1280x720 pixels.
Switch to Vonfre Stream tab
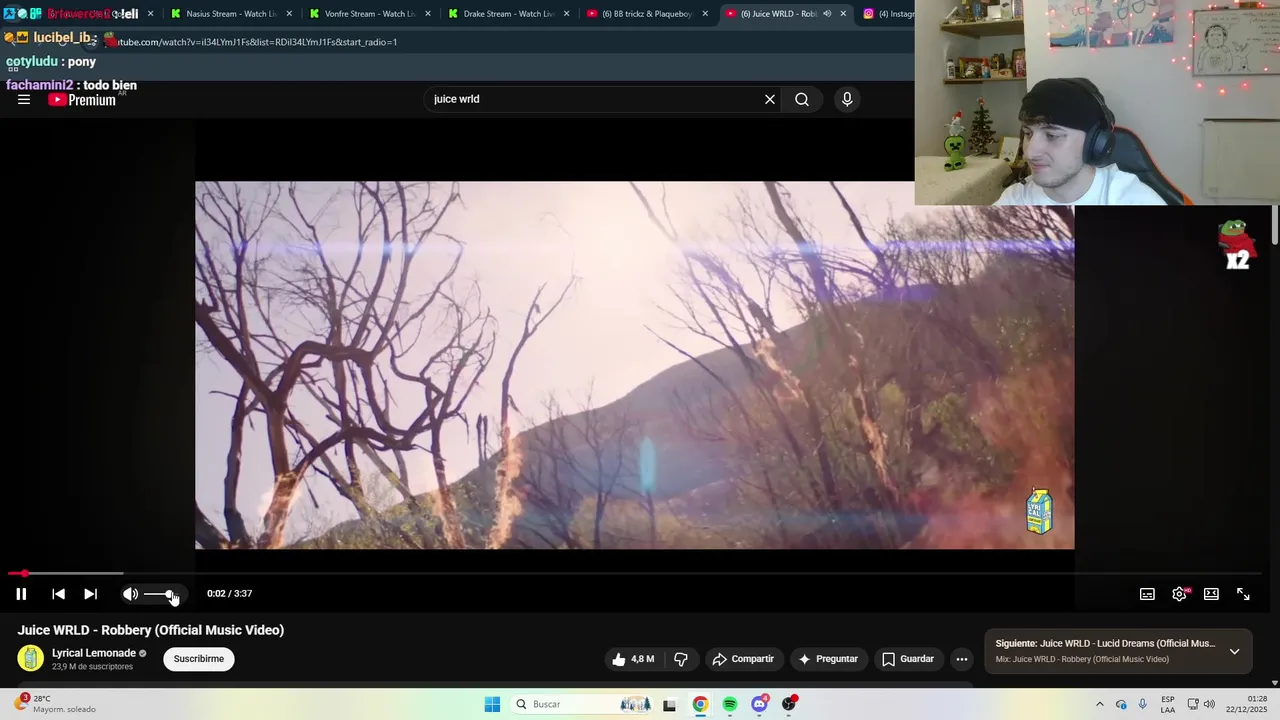[369, 14]
